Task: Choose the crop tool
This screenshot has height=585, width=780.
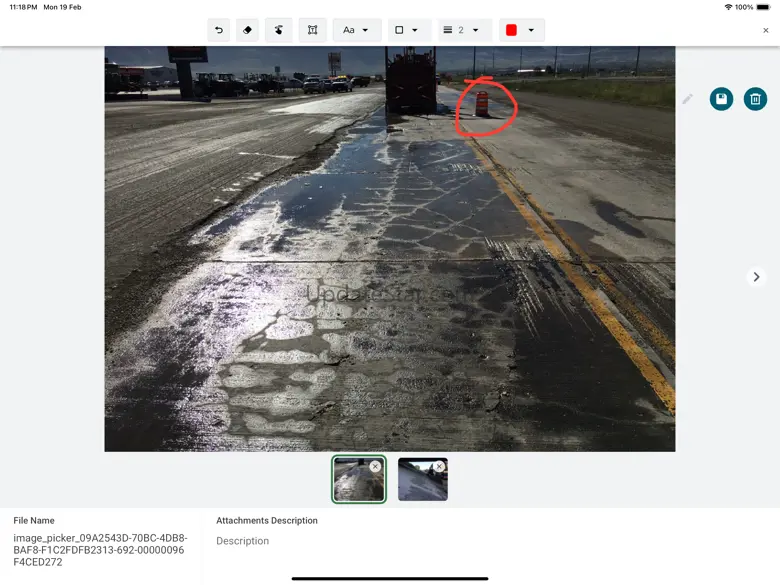Action: [x=312, y=30]
